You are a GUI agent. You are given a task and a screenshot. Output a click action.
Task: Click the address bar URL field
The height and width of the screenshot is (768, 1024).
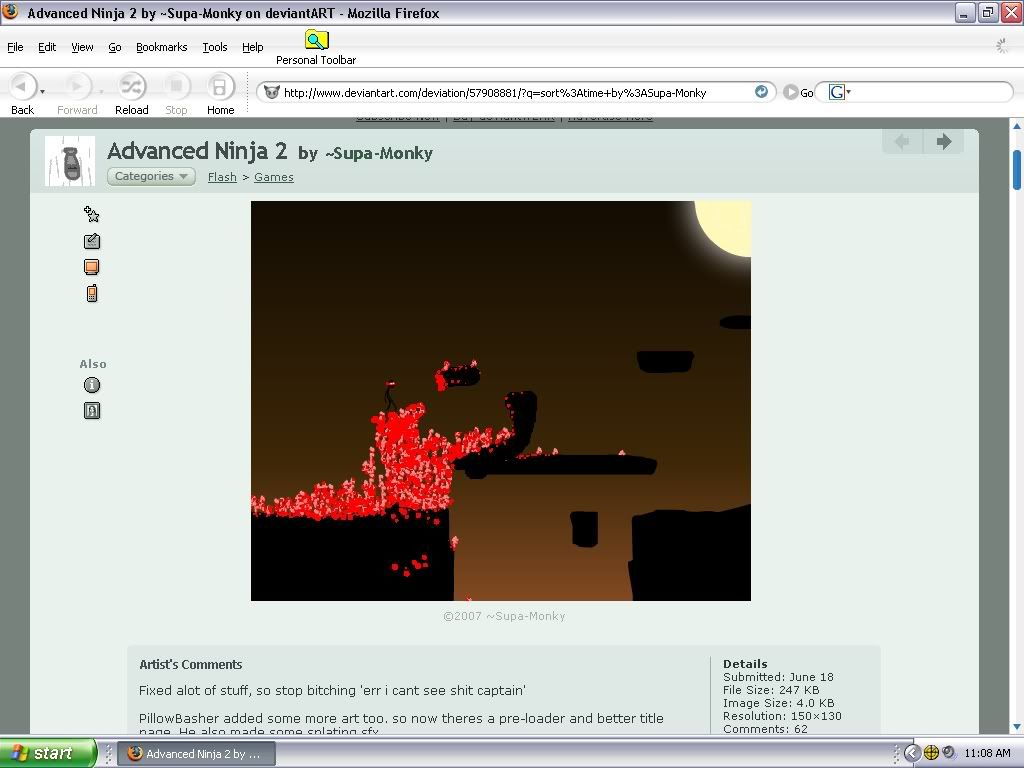tap(516, 93)
